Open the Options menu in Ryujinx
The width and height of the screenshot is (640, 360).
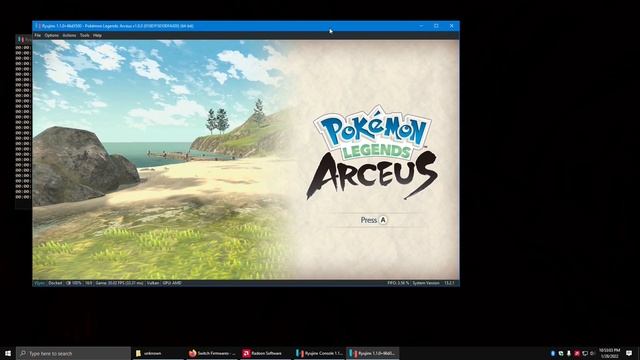click(51, 36)
